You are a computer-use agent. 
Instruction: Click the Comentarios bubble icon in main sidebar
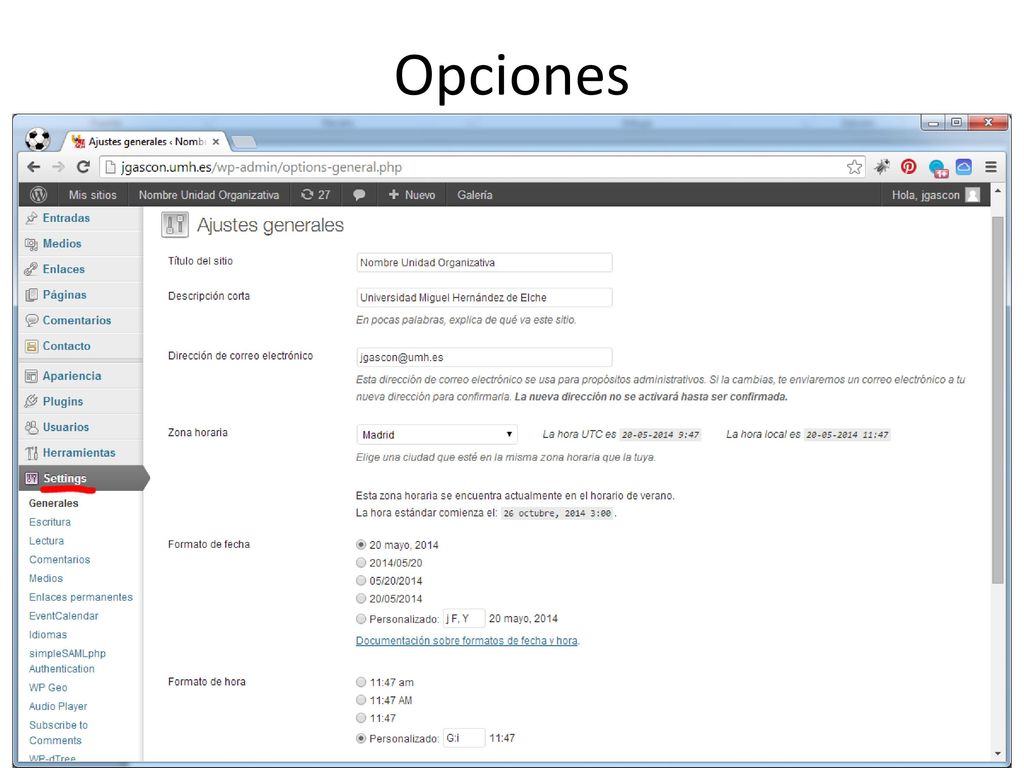[31, 321]
